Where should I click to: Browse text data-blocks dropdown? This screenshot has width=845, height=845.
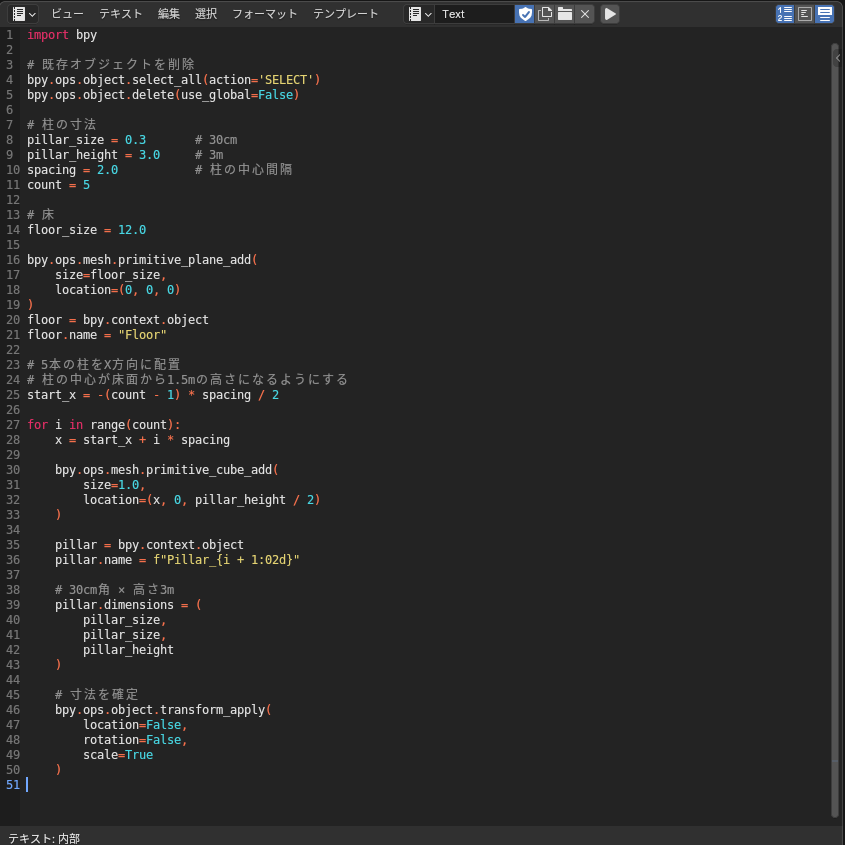coord(420,14)
